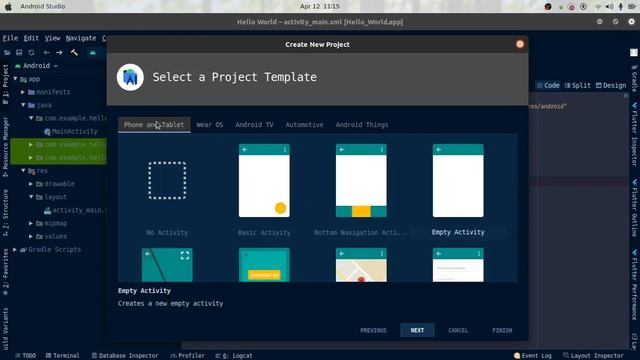The image size is (640, 360).
Task: Open the Profiler tool window
Action: click(x=187, y=356)
